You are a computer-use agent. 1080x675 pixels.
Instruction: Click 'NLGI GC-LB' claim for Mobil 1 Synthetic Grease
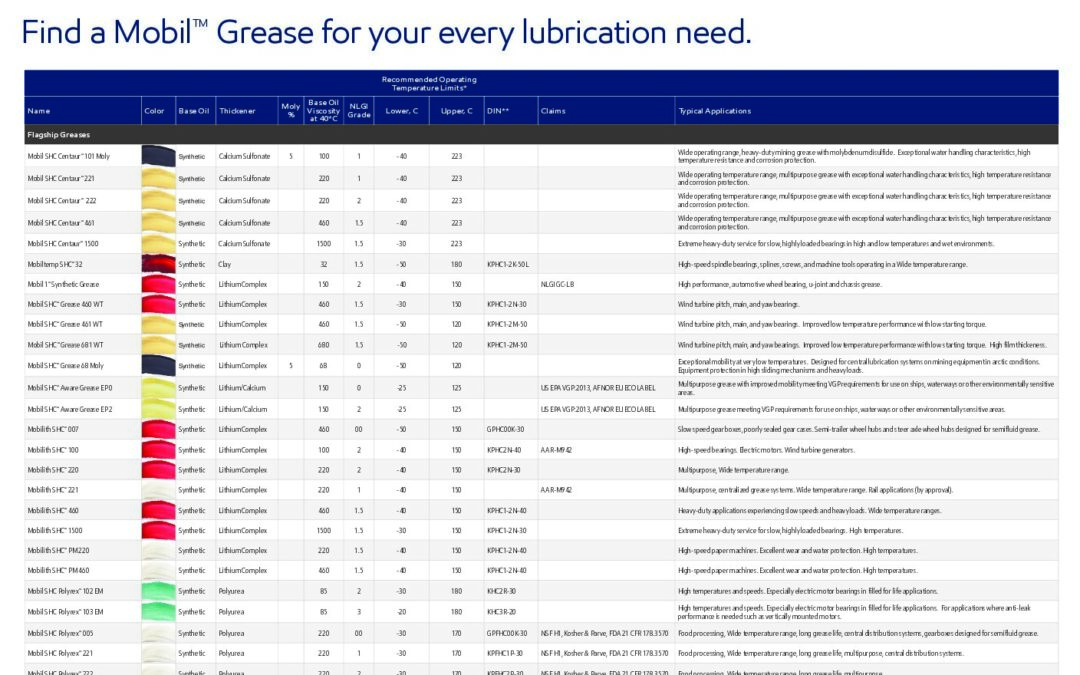point(557,284)
